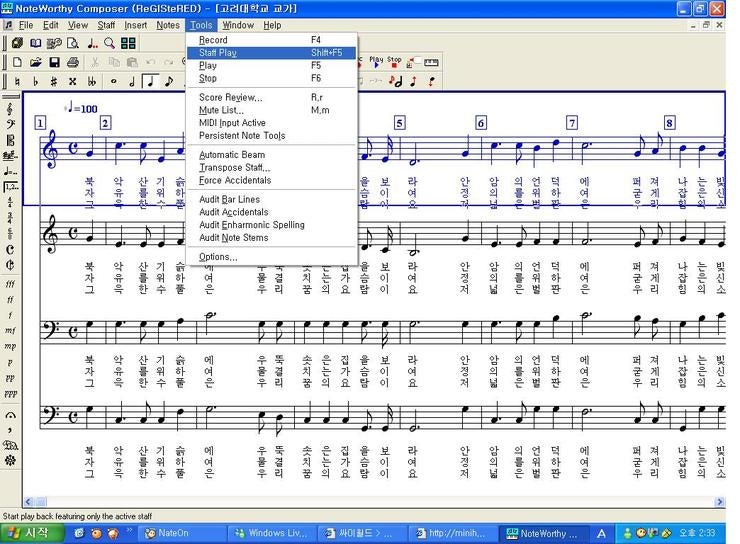This screenshot has height=544, width=740.
Task: Select eighth note duration
Action: [x=169, y=81]
